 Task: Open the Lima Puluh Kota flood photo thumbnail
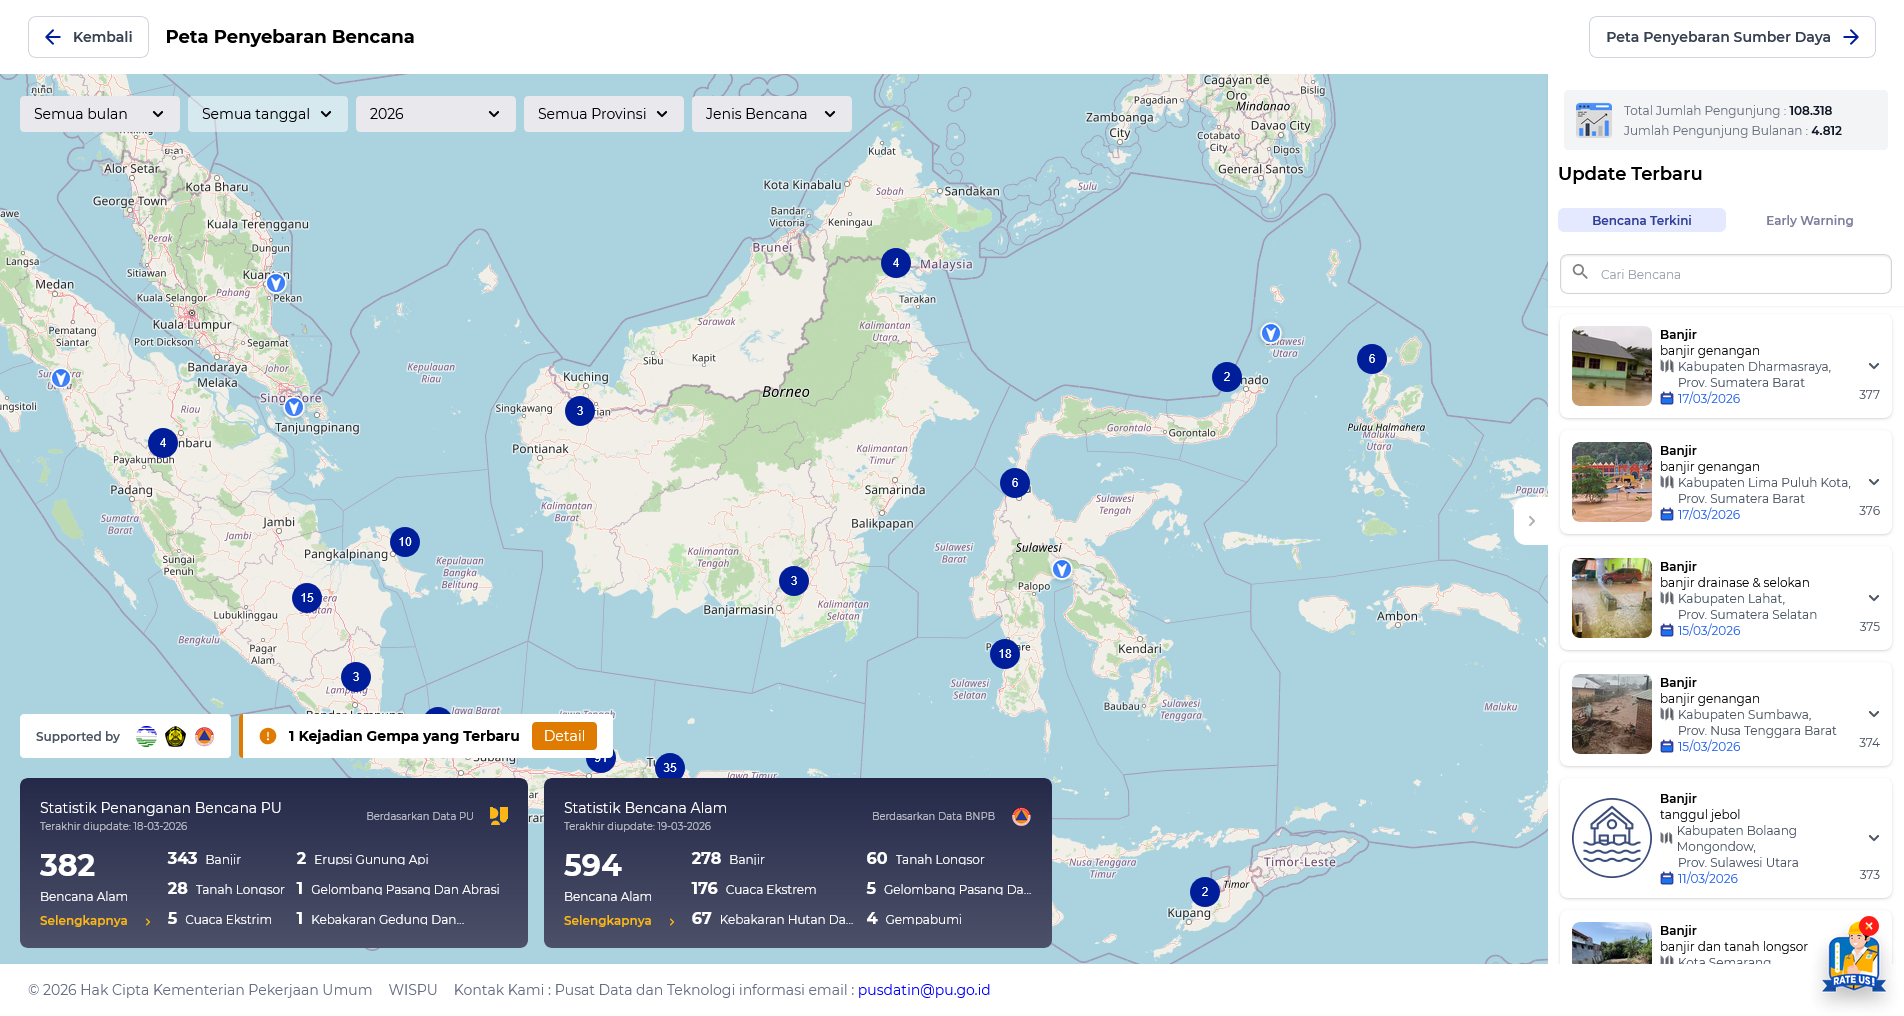(x=1612, y=482)
